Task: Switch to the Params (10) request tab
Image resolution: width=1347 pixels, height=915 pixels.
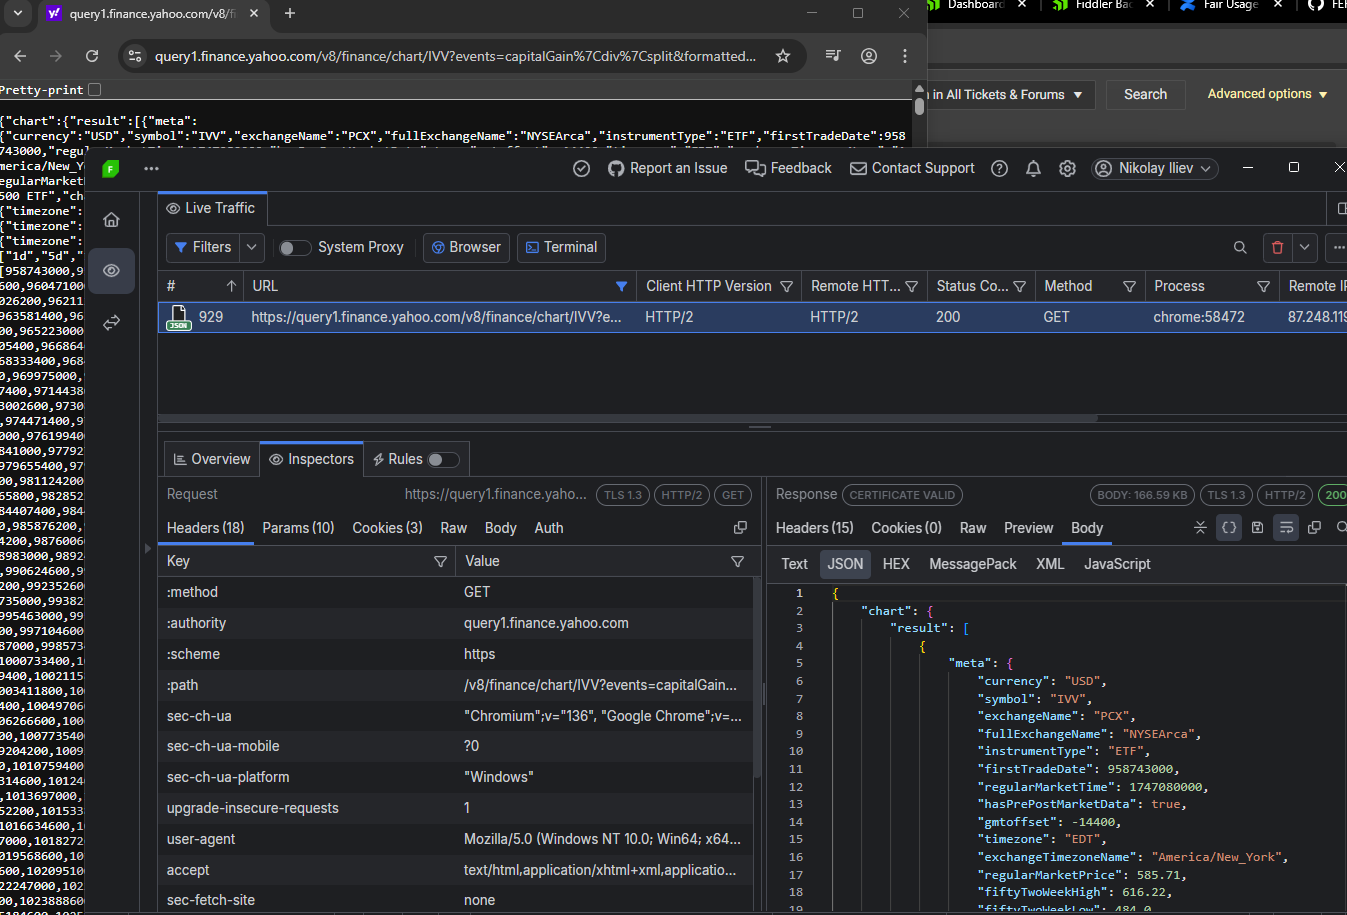Action: pyautogui.click(x=298, y=528)
